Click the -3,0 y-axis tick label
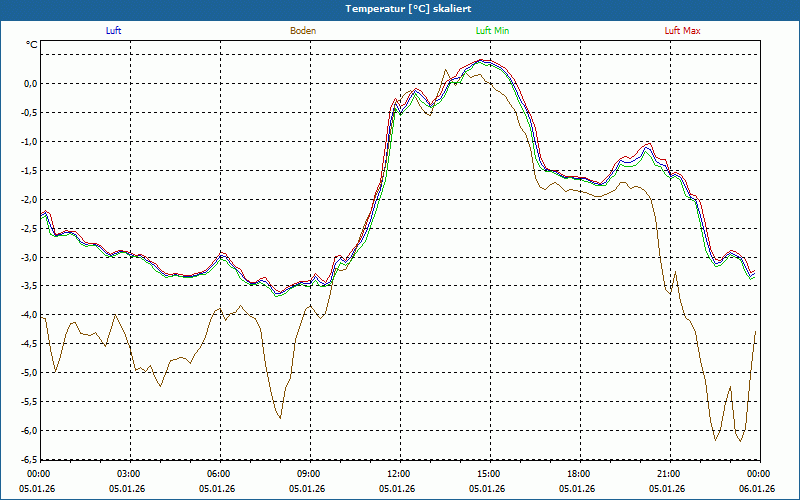Screen dimensions: 800x500 click(29, 257)
